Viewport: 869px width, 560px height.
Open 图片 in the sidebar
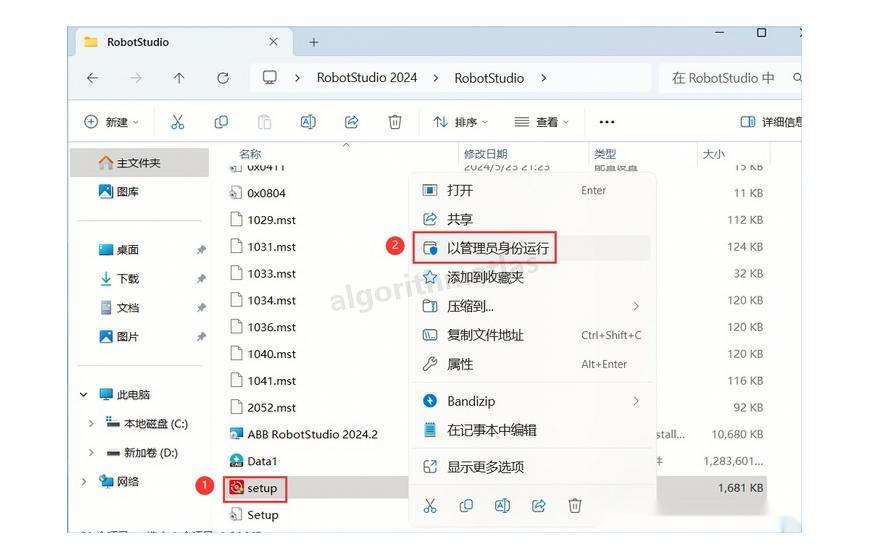point(119,337)
